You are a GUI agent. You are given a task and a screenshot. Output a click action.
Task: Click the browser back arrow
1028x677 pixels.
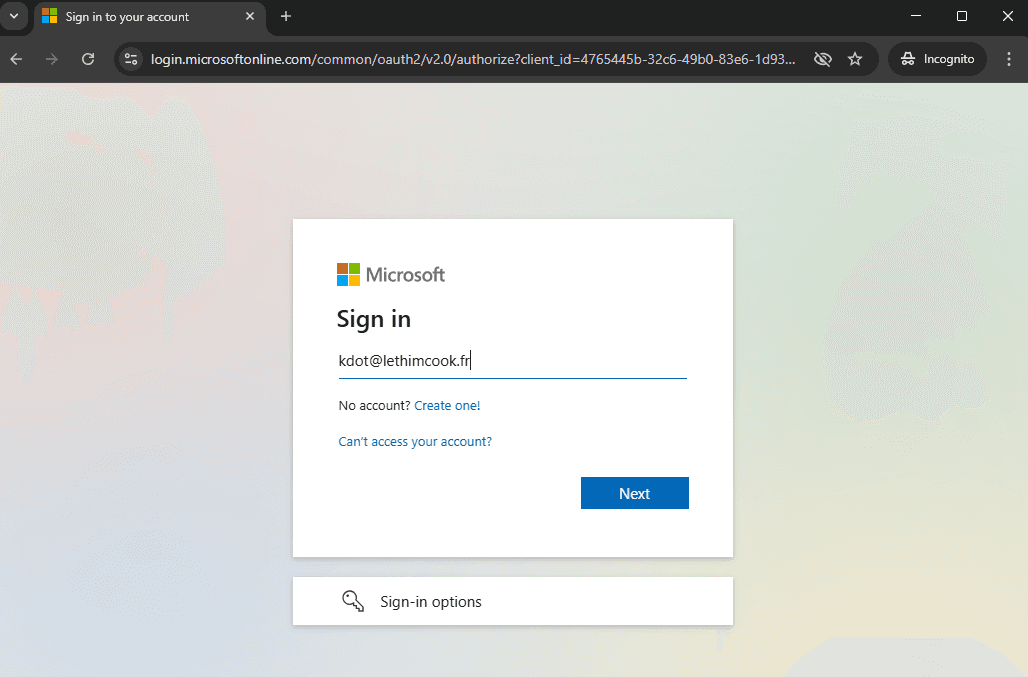(x=16, y=59)
